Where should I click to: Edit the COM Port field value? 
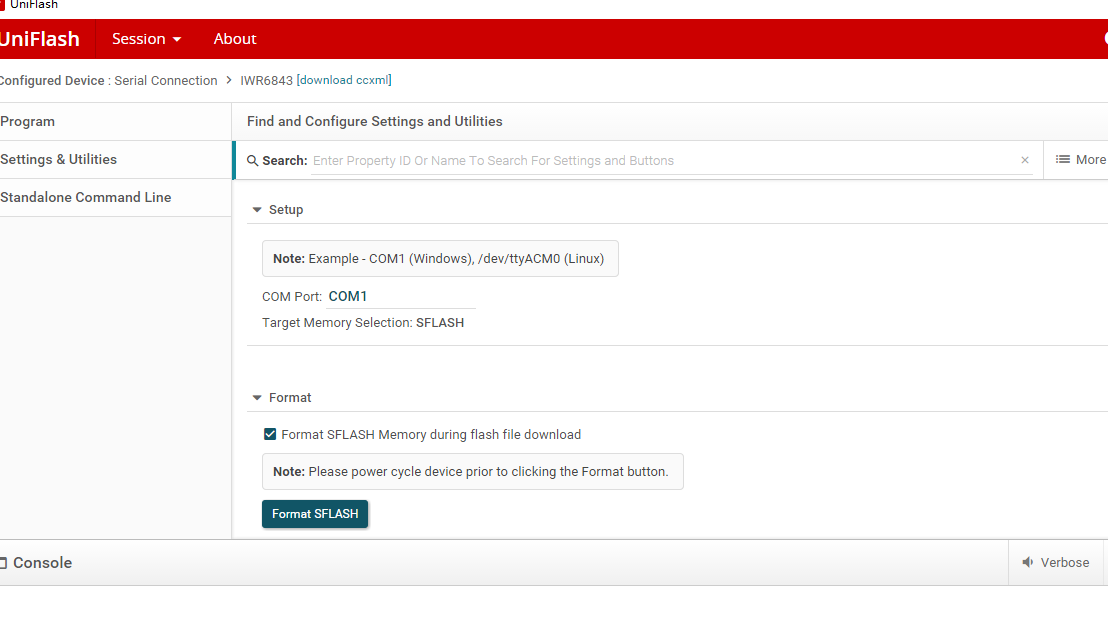(401, 297)
